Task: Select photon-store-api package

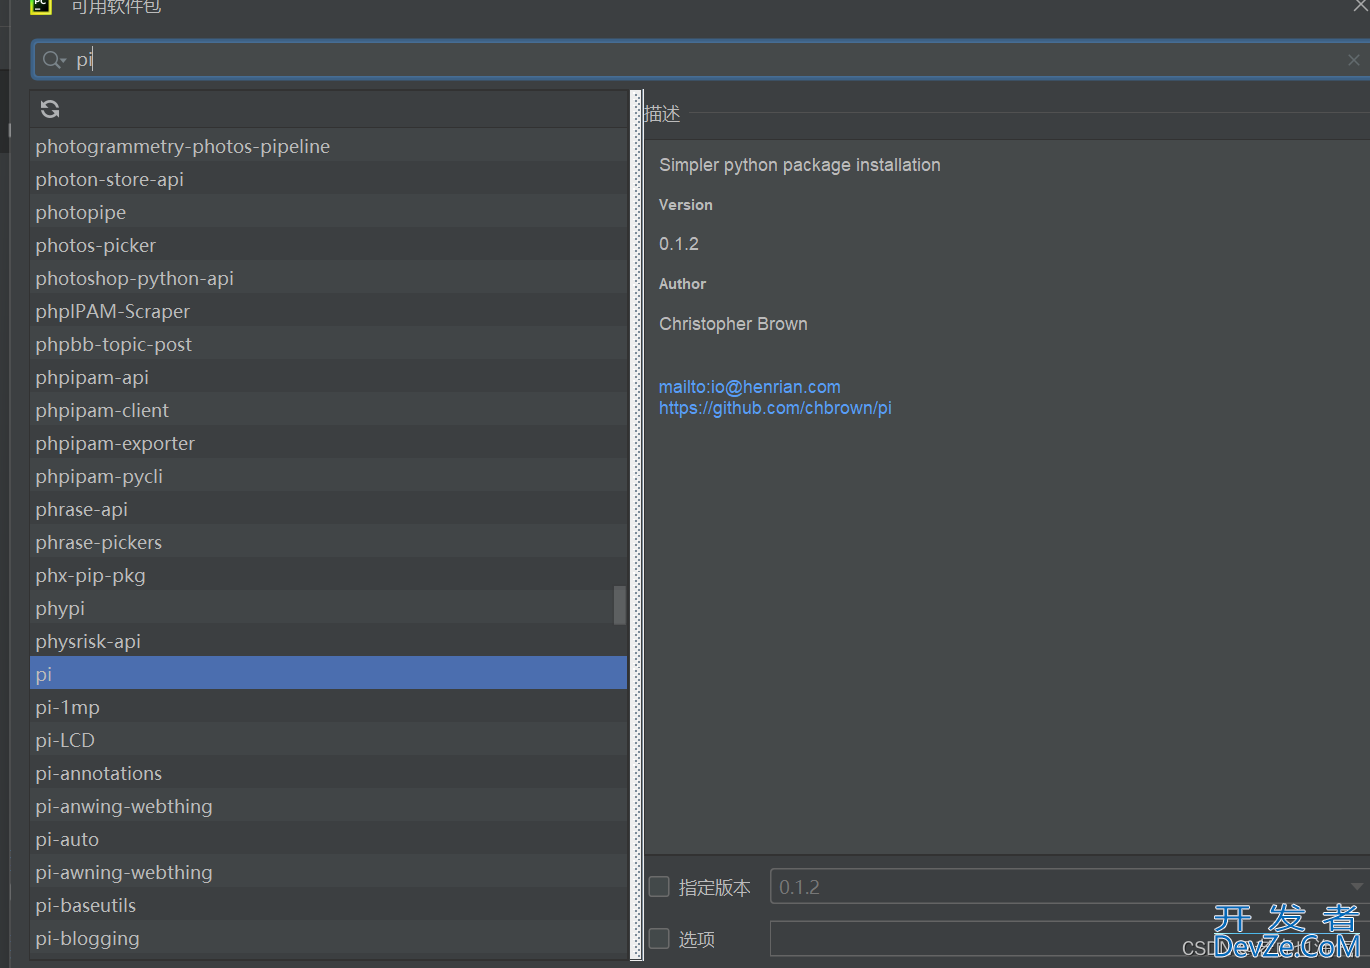Action: [328, 179]
